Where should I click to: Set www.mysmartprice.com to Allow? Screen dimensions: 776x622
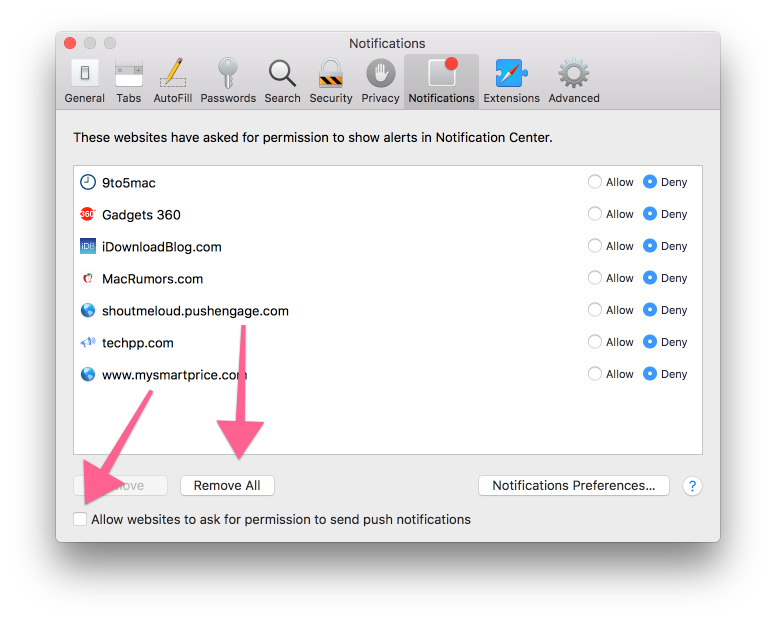coord(595,374)
